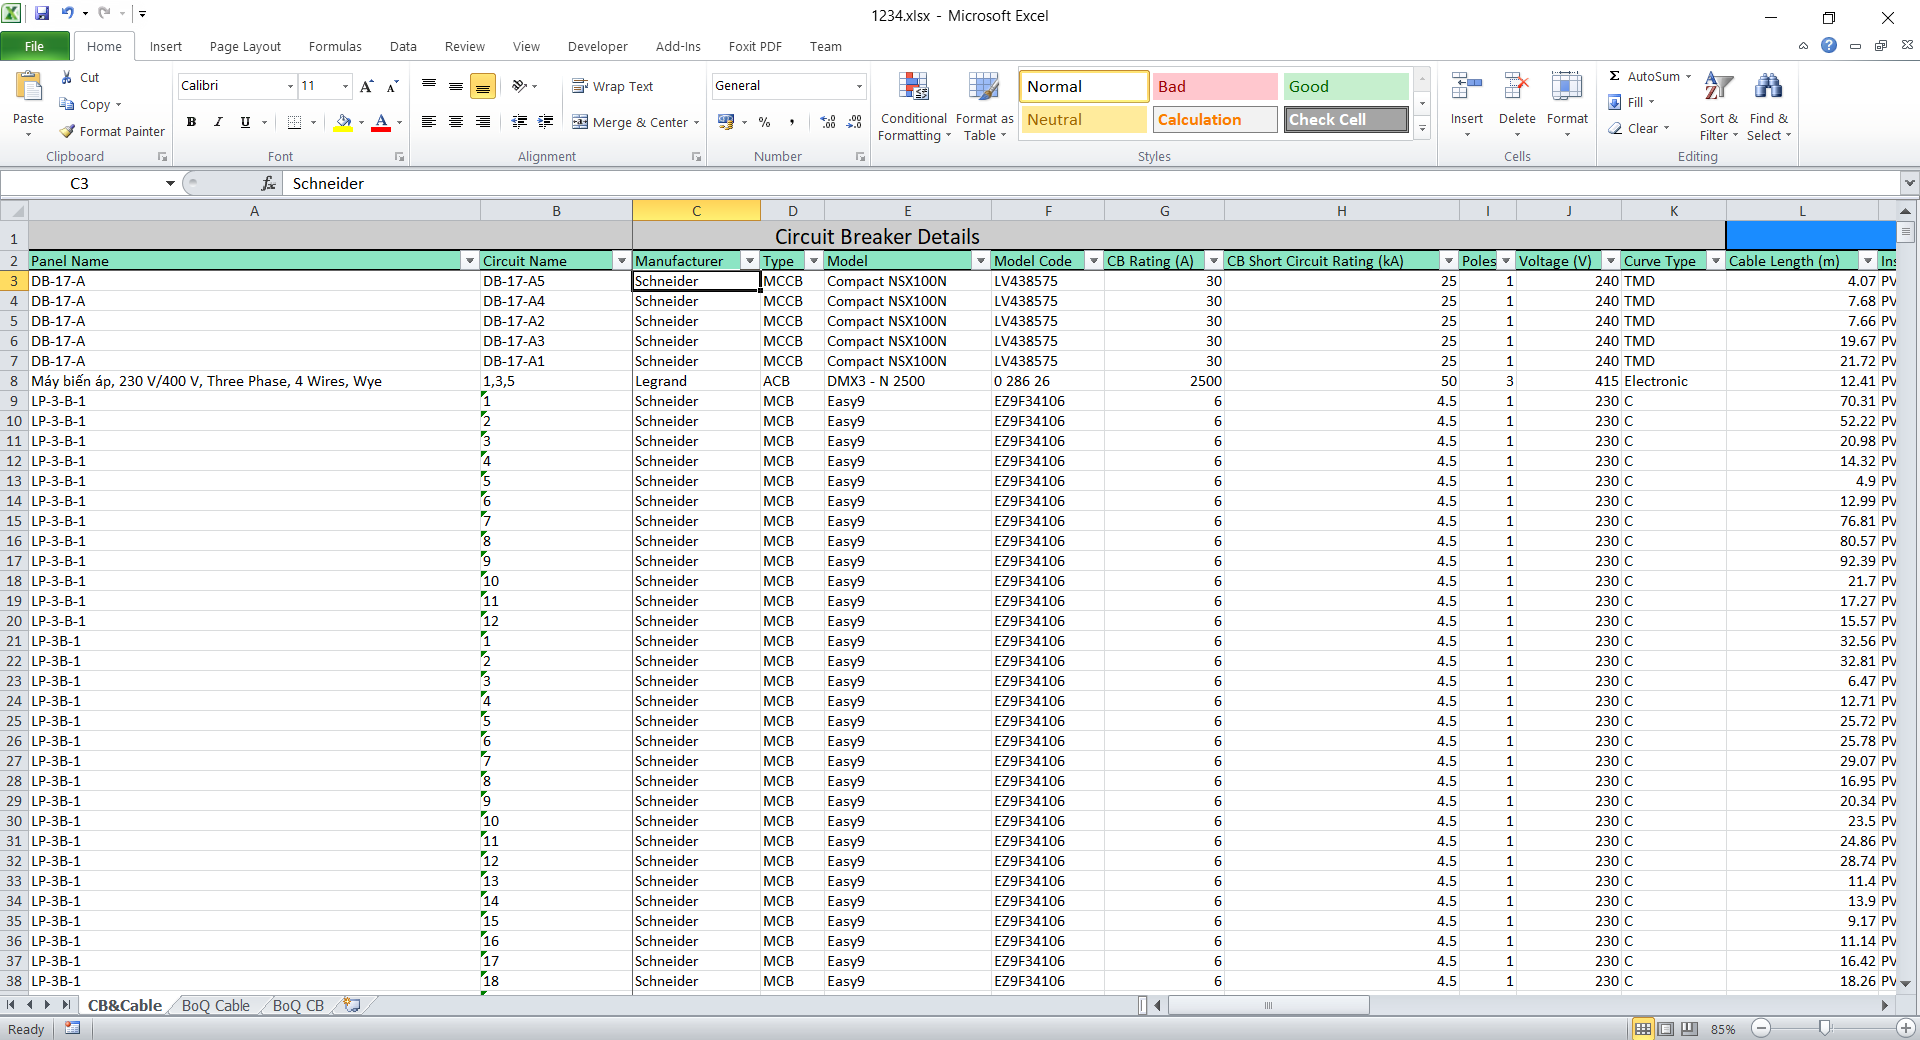The image size is (1920, 1040).
Task: Click the Paste clipboard icon
Action: (x=28, y=88)
